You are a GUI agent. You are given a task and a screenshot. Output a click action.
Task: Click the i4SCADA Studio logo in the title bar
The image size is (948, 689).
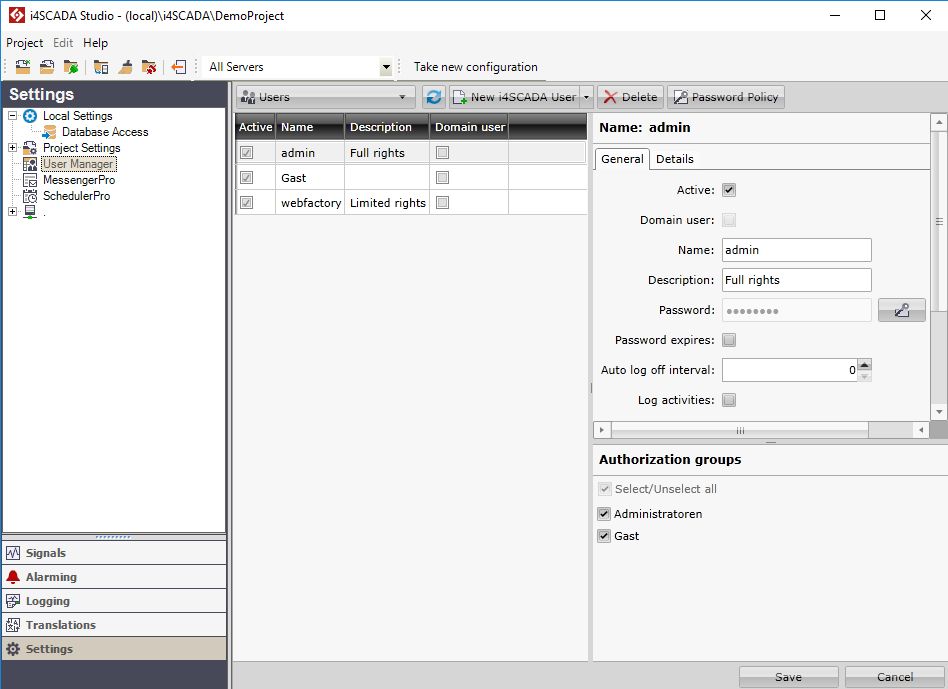[17, 15]
